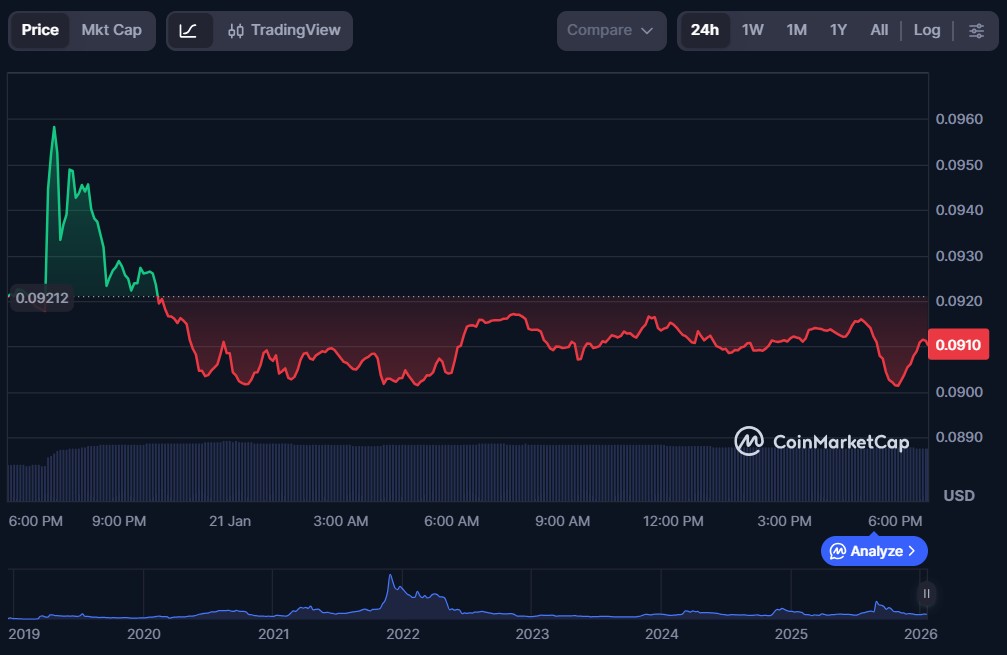Expand the Analyze chevron button
The image size is (1007, 655).
pyautogui.click(x=874, y=551)
